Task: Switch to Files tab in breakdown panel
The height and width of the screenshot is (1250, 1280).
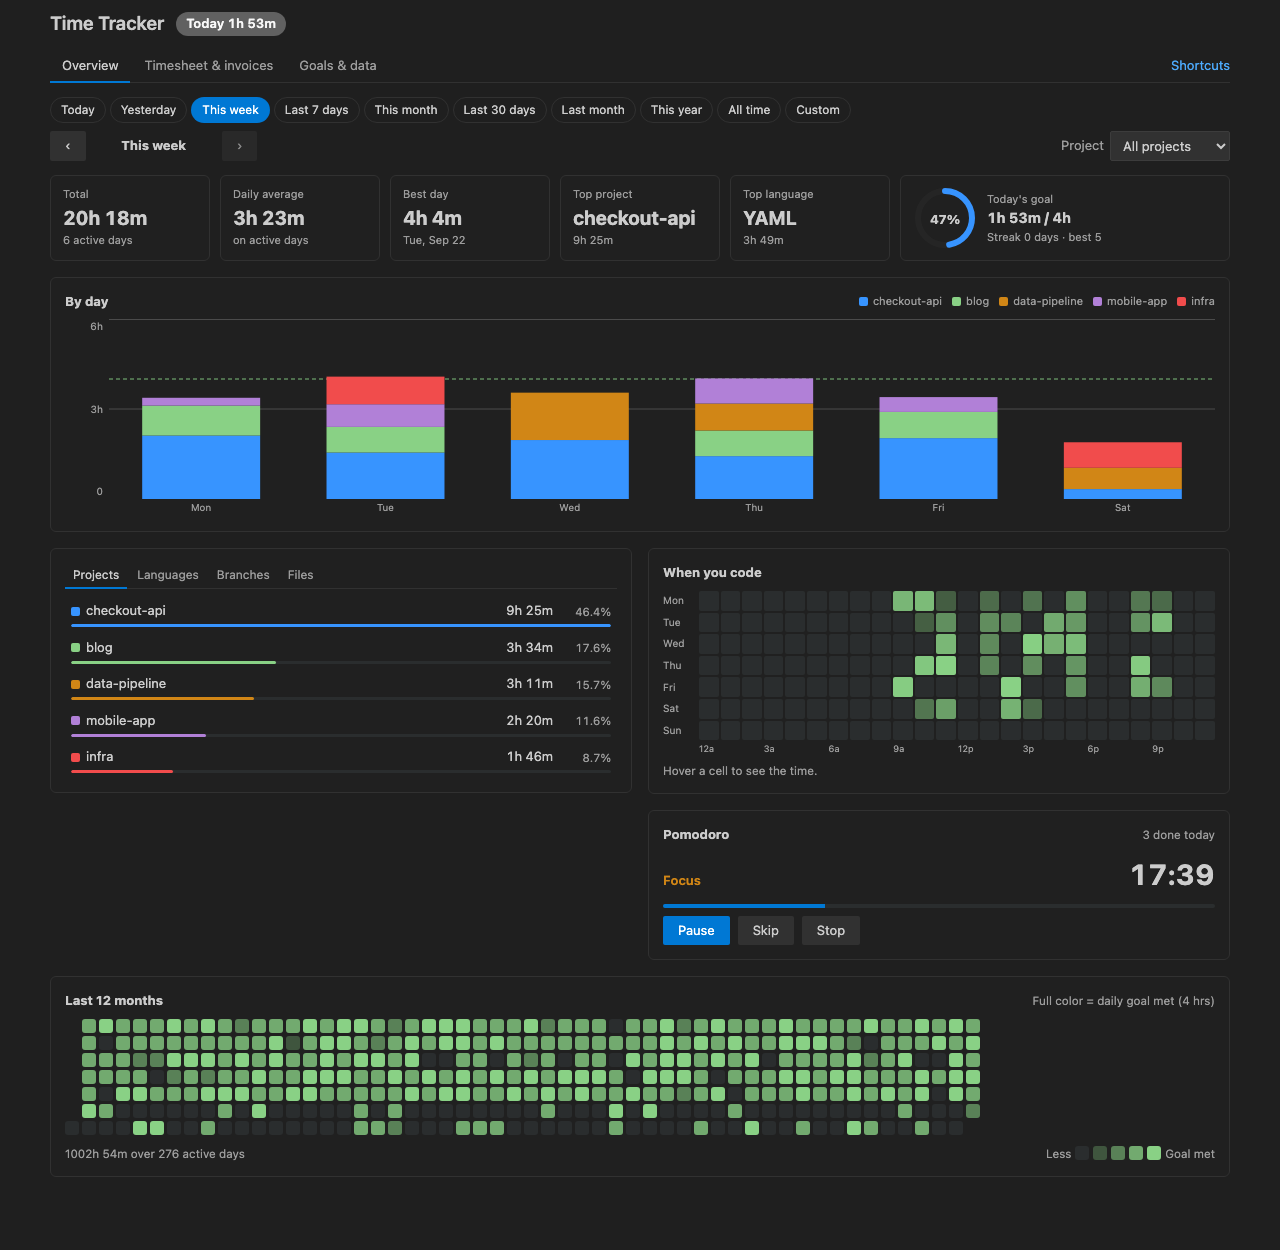Action: tap(300, 575)
